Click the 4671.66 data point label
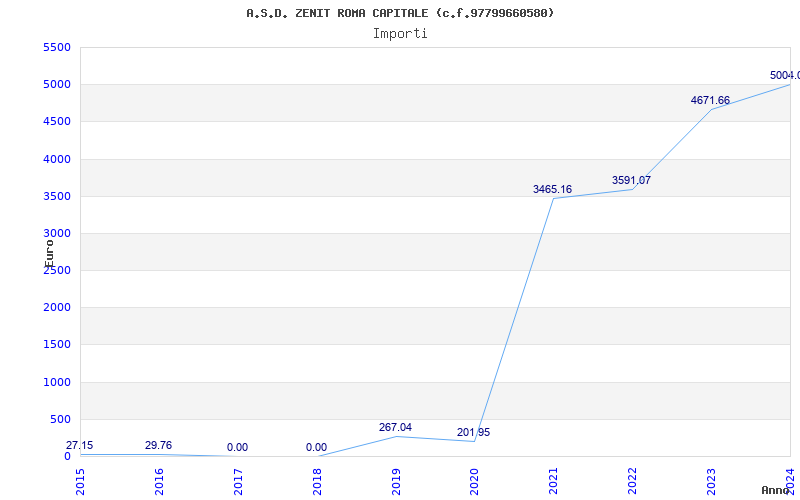The image size is (800, 500). (x=710, y=101)
